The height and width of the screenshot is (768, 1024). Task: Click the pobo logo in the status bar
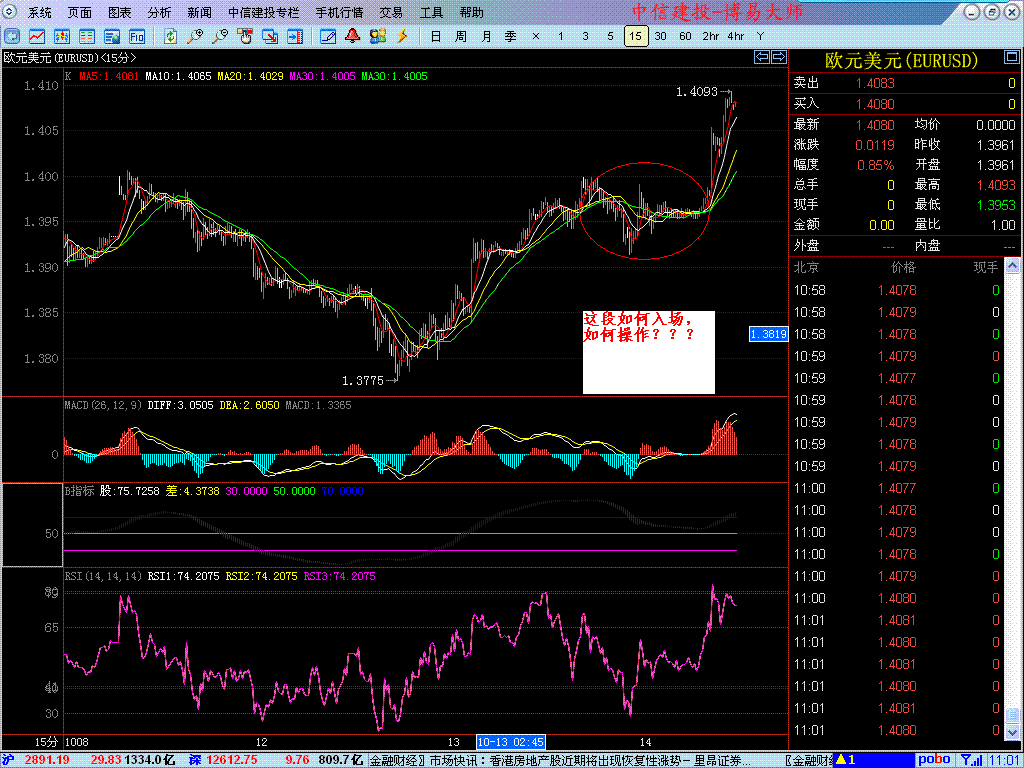(x=935, y=760)
